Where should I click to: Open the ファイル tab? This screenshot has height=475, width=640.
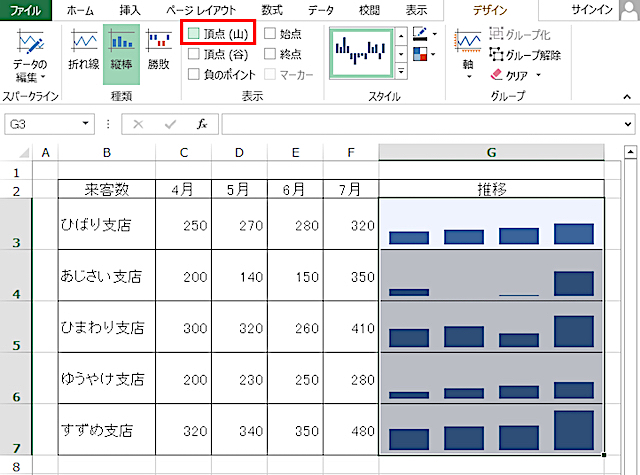pyautogui.click(x=25, y=10)
